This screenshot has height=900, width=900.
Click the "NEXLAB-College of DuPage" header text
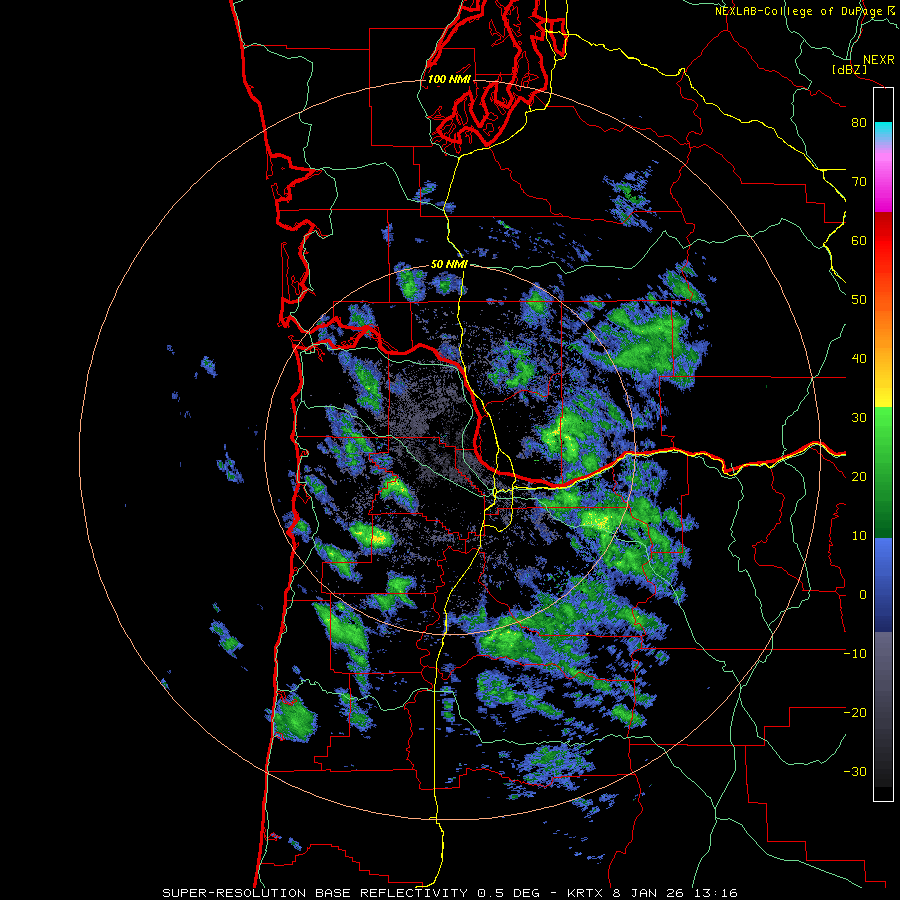coord(798,11)
